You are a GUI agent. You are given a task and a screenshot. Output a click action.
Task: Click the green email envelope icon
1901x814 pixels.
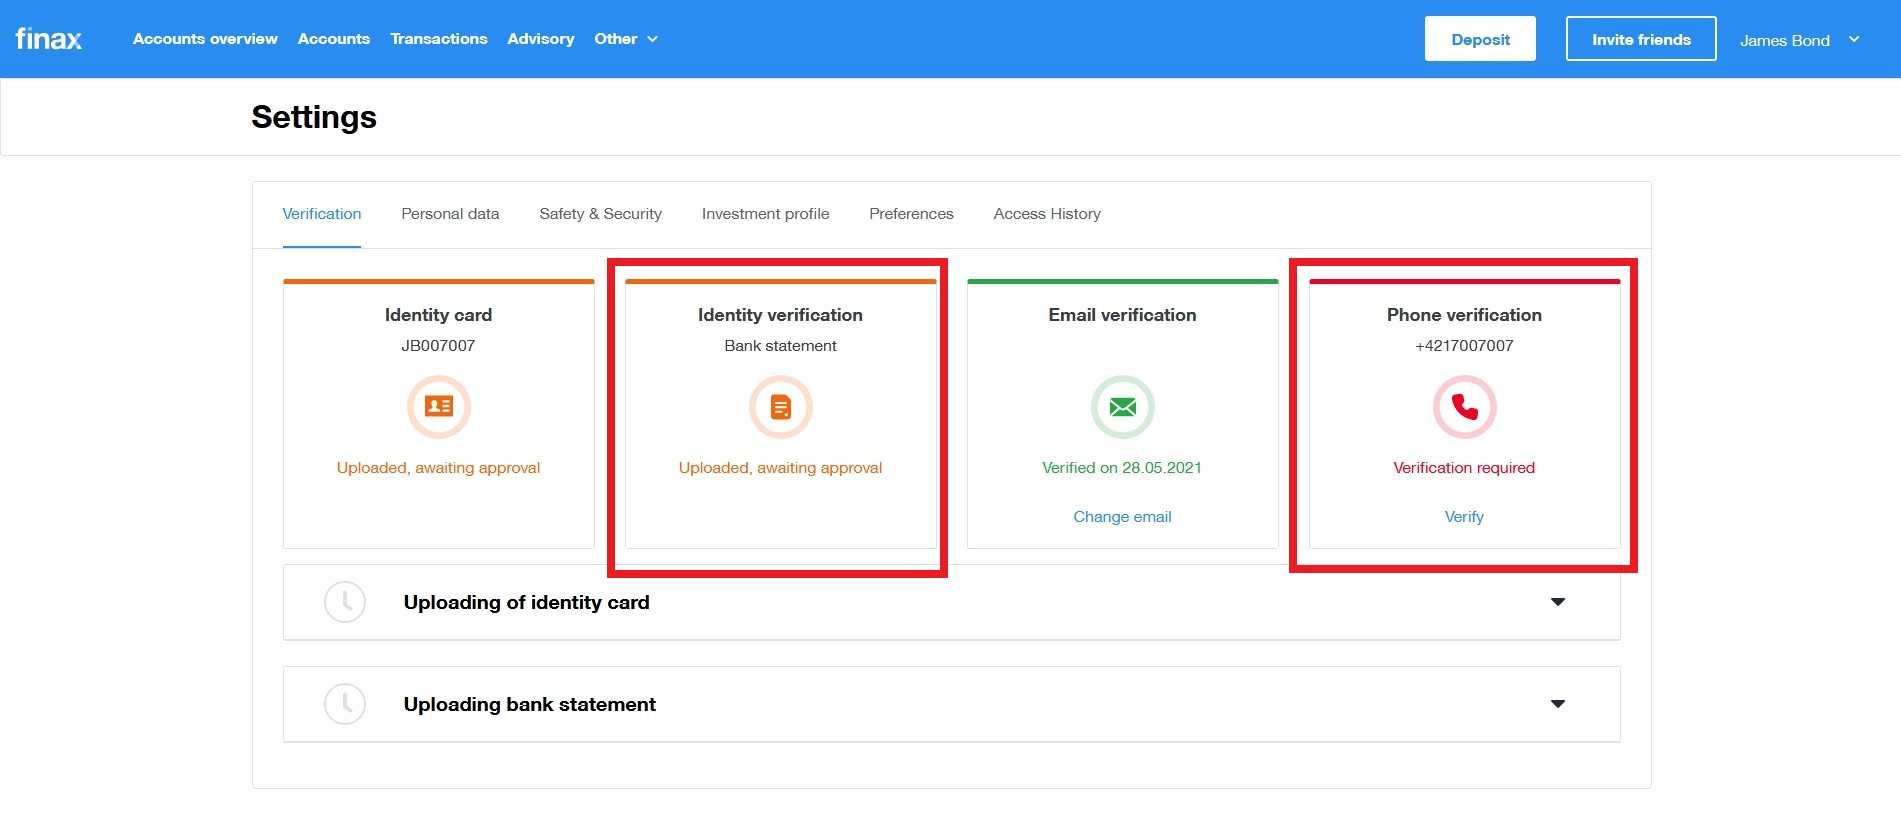(x=1122, y=406)
